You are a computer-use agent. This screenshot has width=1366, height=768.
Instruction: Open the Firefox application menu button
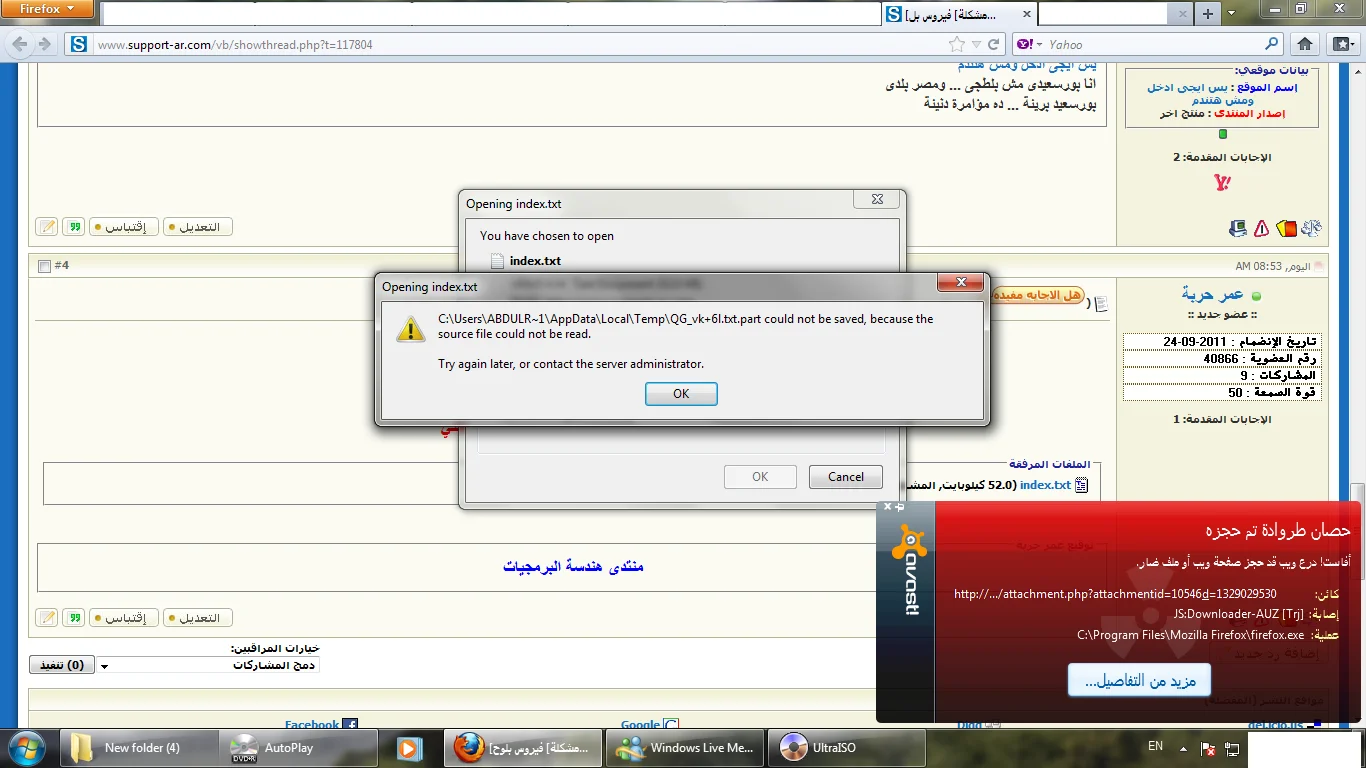[x=47, y=10]
